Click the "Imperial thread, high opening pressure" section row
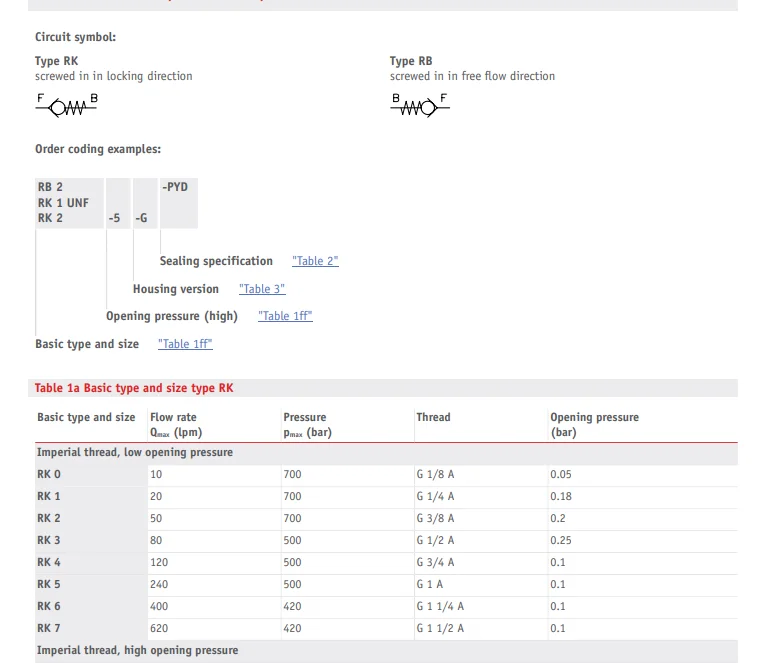The height and width of the screenshot is (663, 764). 138,651
